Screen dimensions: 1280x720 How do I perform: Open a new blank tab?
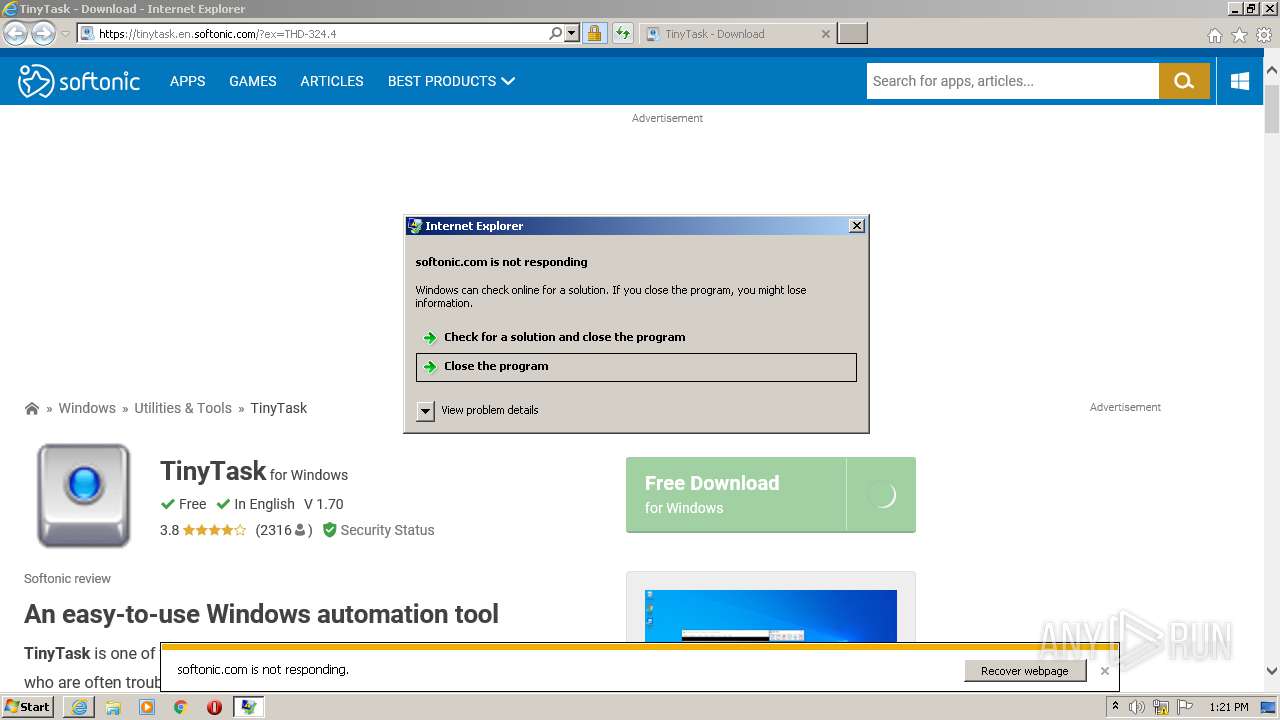[852, 34]
